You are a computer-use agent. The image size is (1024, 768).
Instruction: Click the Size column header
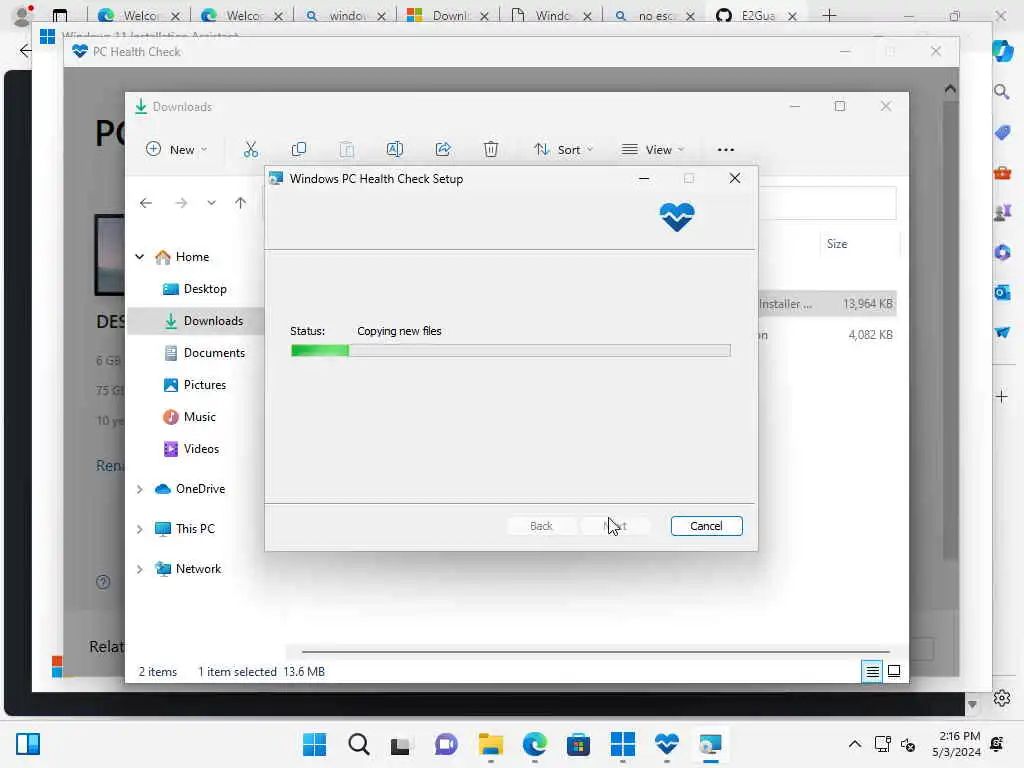pyautogui.click(x=837, y=244)
